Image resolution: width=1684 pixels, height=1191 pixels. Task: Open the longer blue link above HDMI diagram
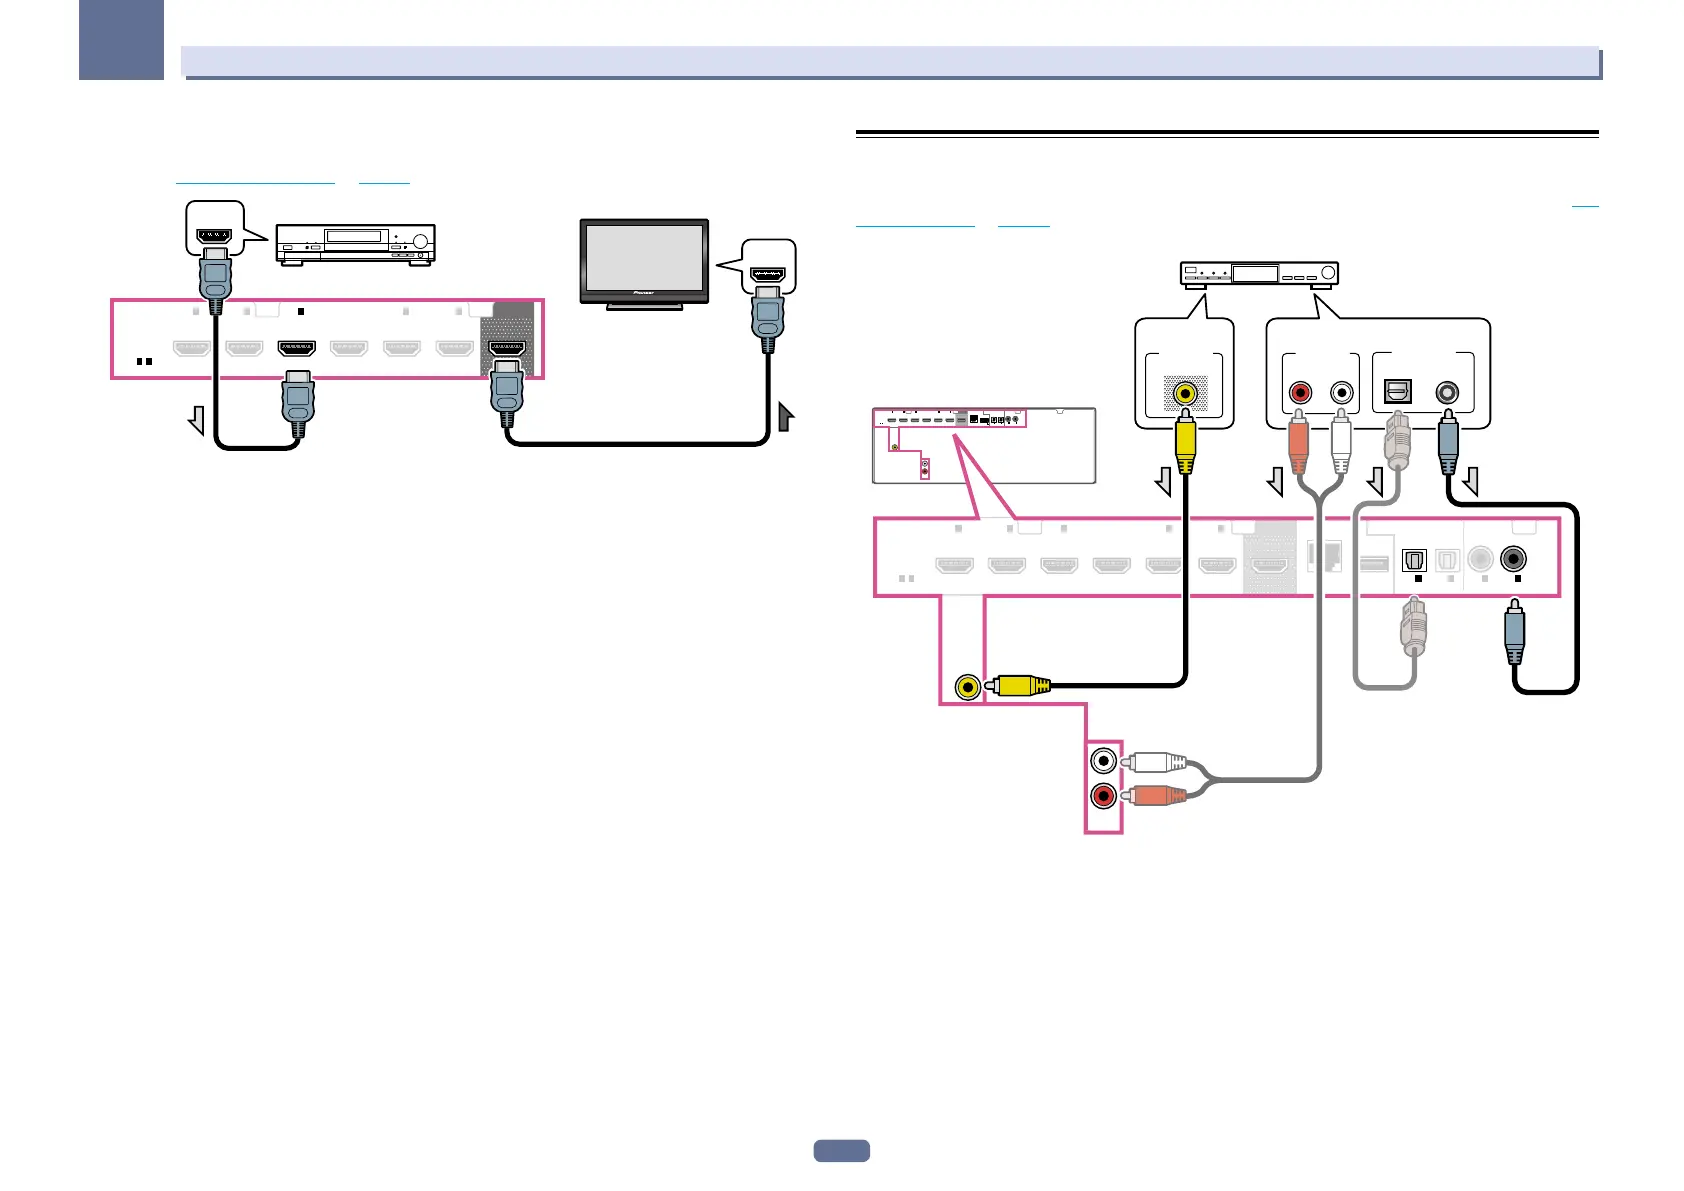coord(255,178)
